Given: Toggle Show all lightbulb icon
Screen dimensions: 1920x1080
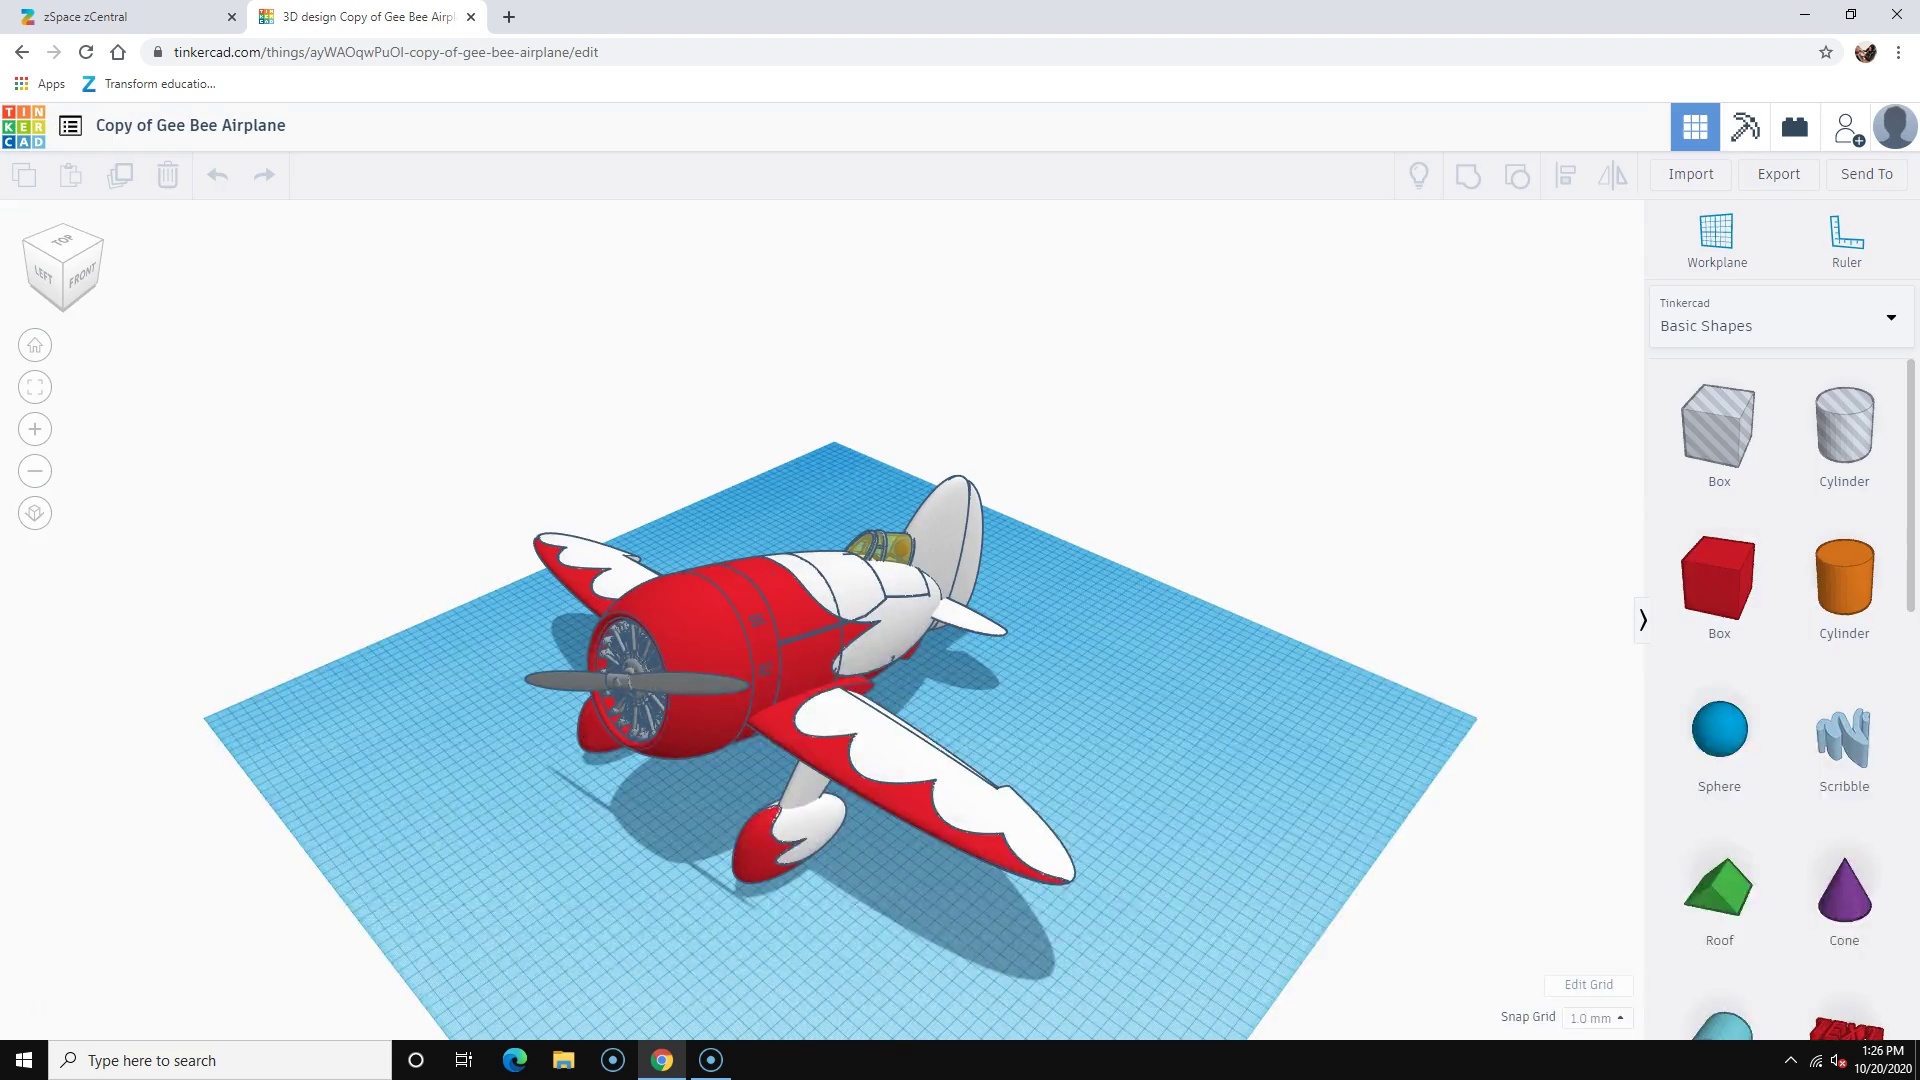Looking at the screenshot, I should point(1418,176).
